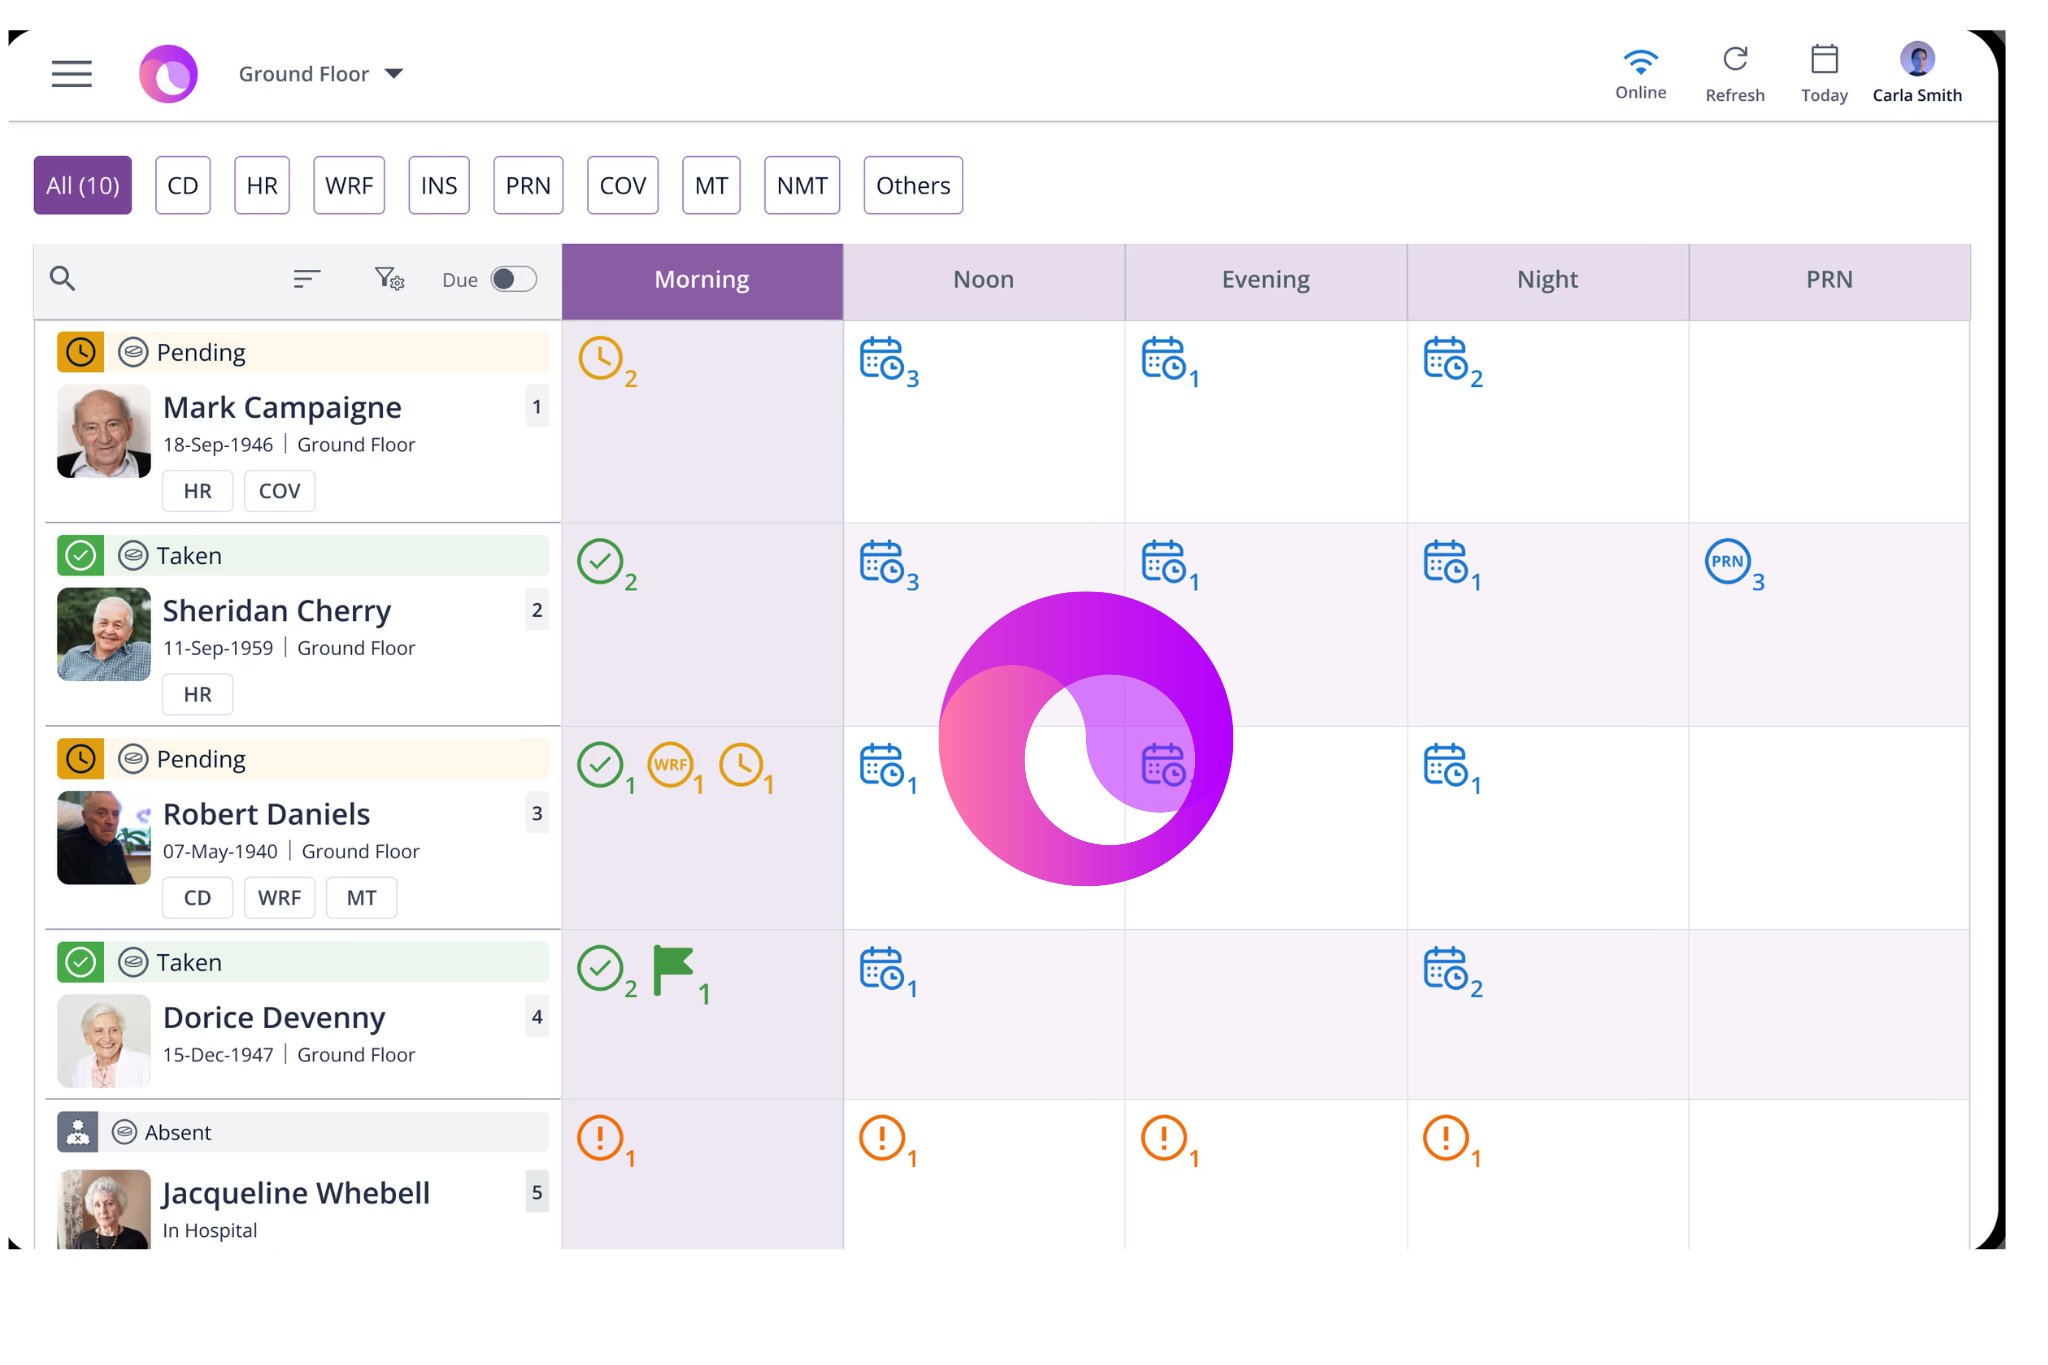The image size is (2048, 1365).
Task: Click the search magnifier icon
Action: click(62, 278)
